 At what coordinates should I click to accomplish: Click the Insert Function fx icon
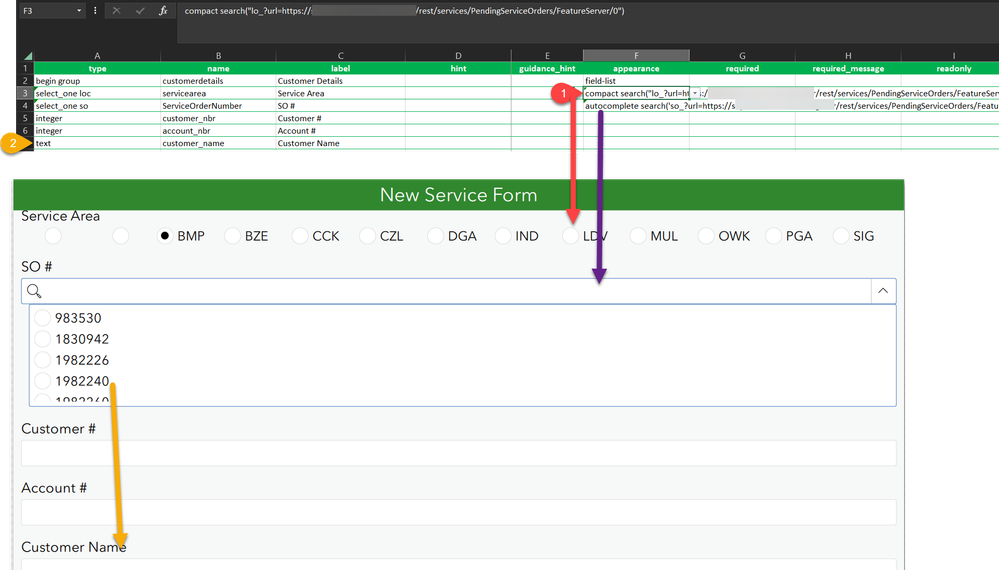(163, 10)
